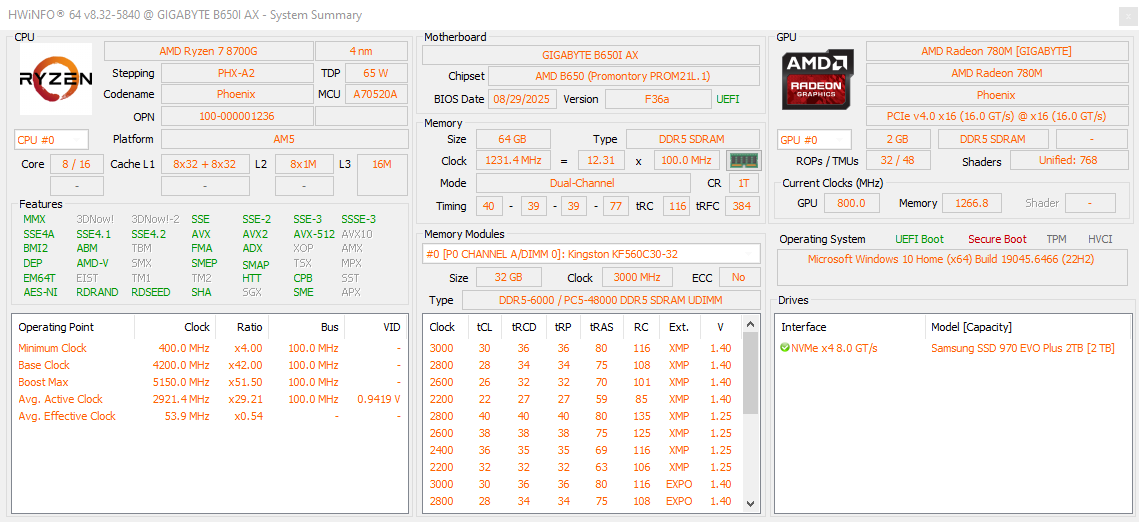Click the L2 cache value 8x1M

[304, 164]
